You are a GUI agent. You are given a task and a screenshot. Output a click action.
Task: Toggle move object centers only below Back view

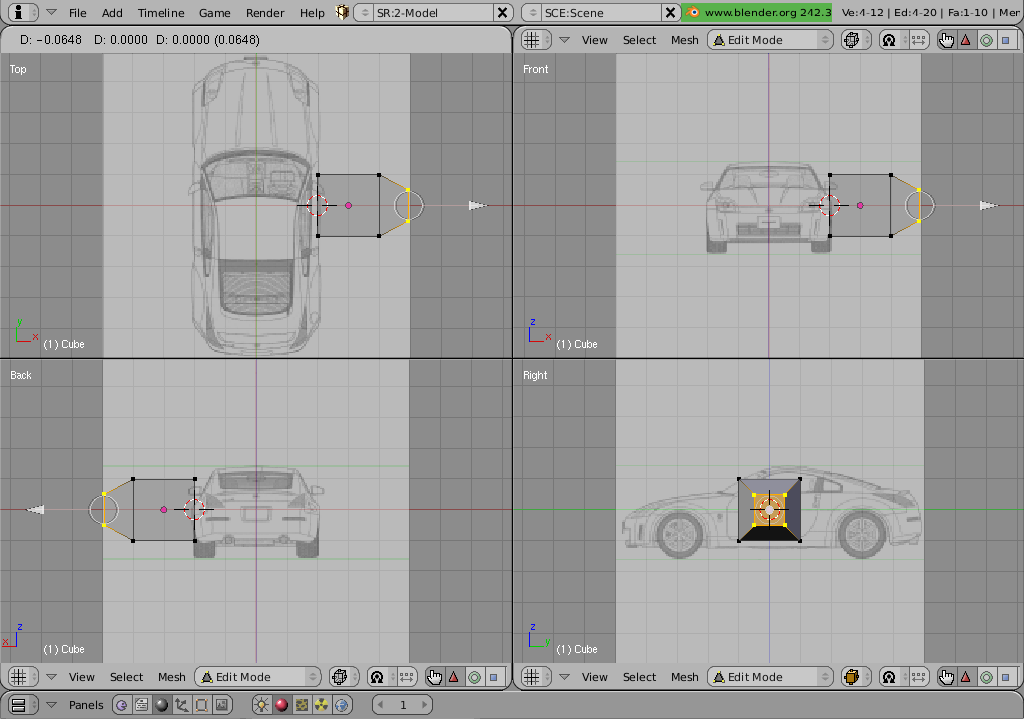click(406, 677)
